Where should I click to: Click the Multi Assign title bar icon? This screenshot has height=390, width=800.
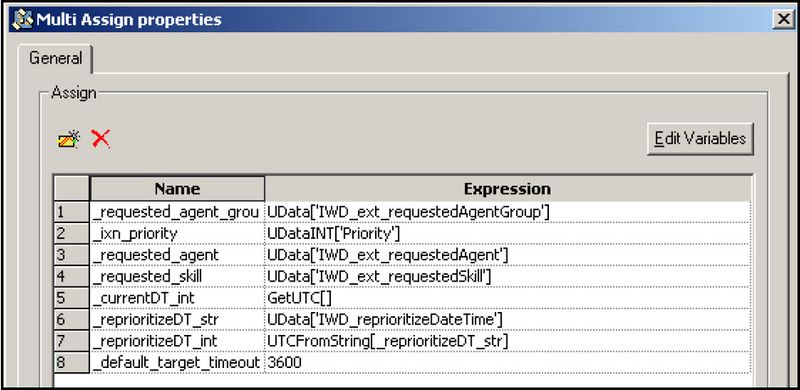coord(22,19)
